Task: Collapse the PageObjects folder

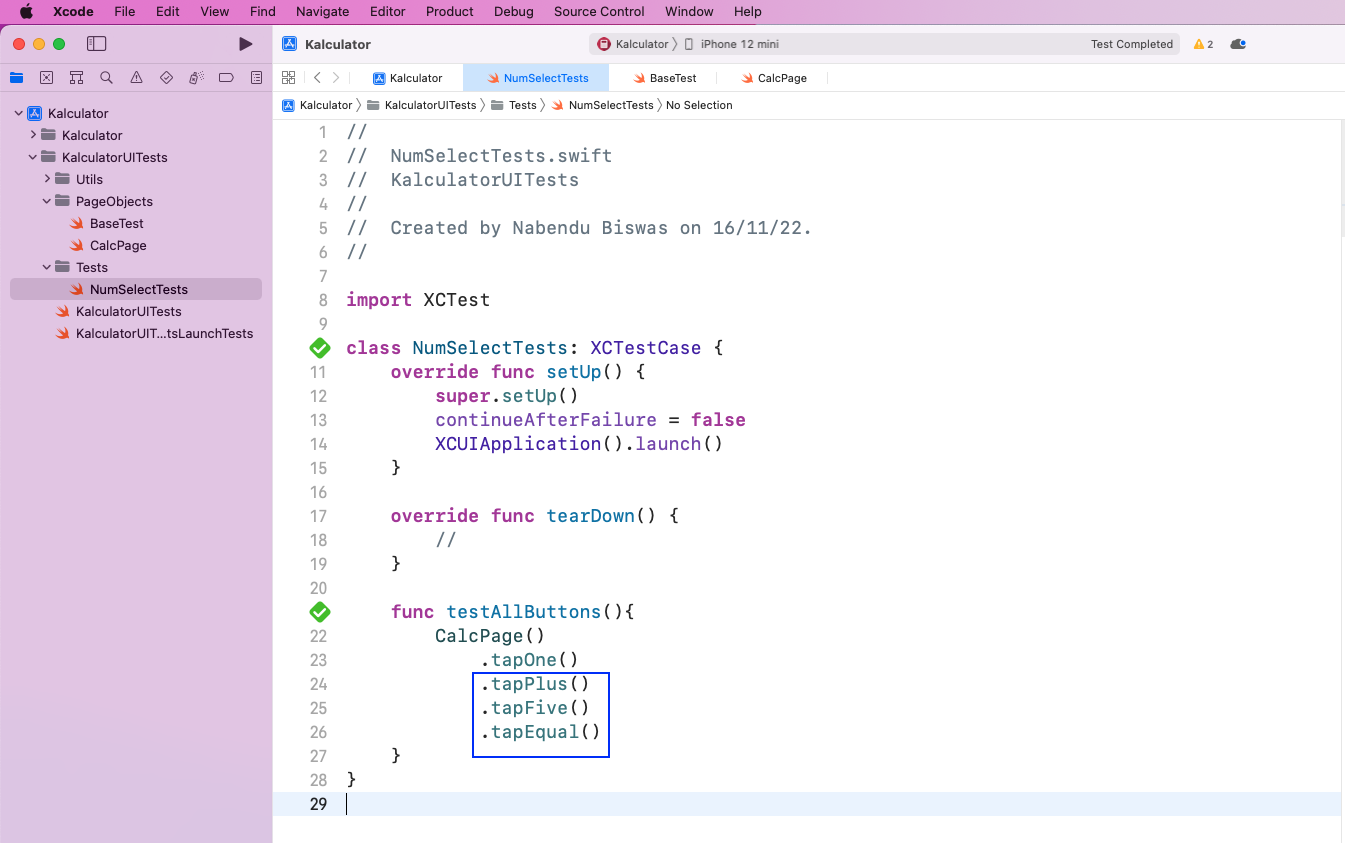Action: [47, 201]
